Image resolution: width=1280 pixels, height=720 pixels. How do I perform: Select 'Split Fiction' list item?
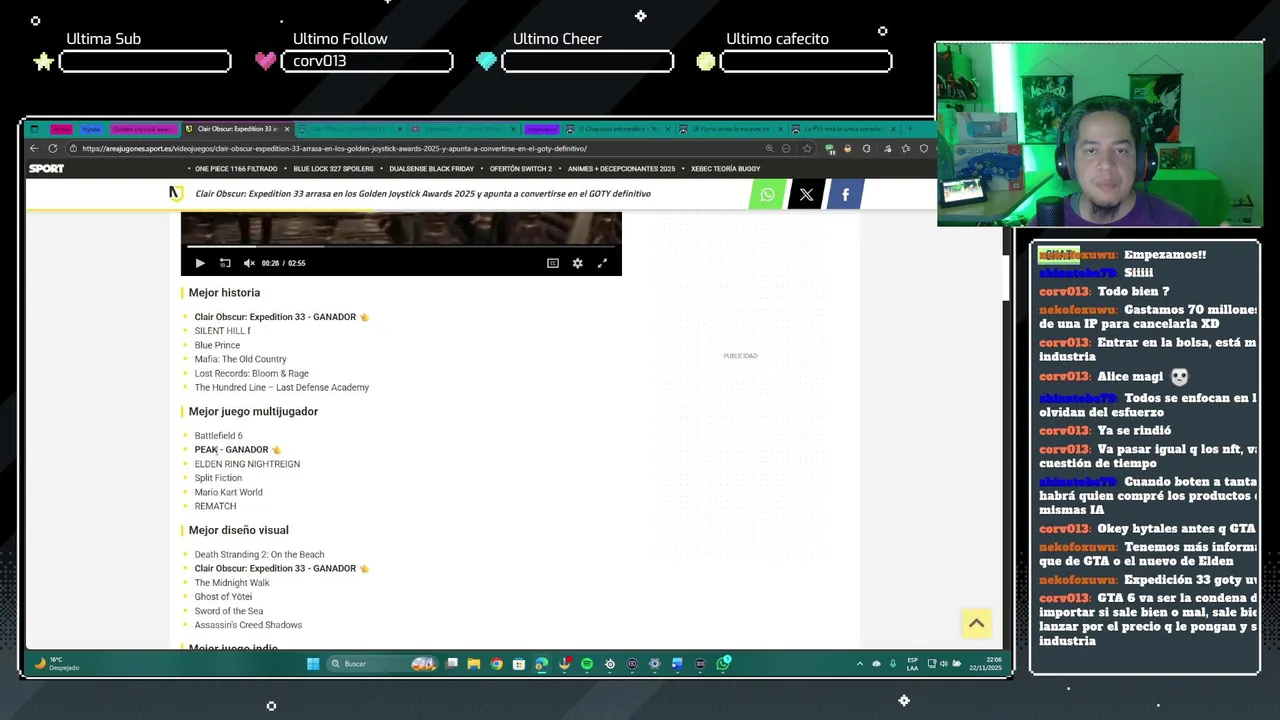coord(218,478)
